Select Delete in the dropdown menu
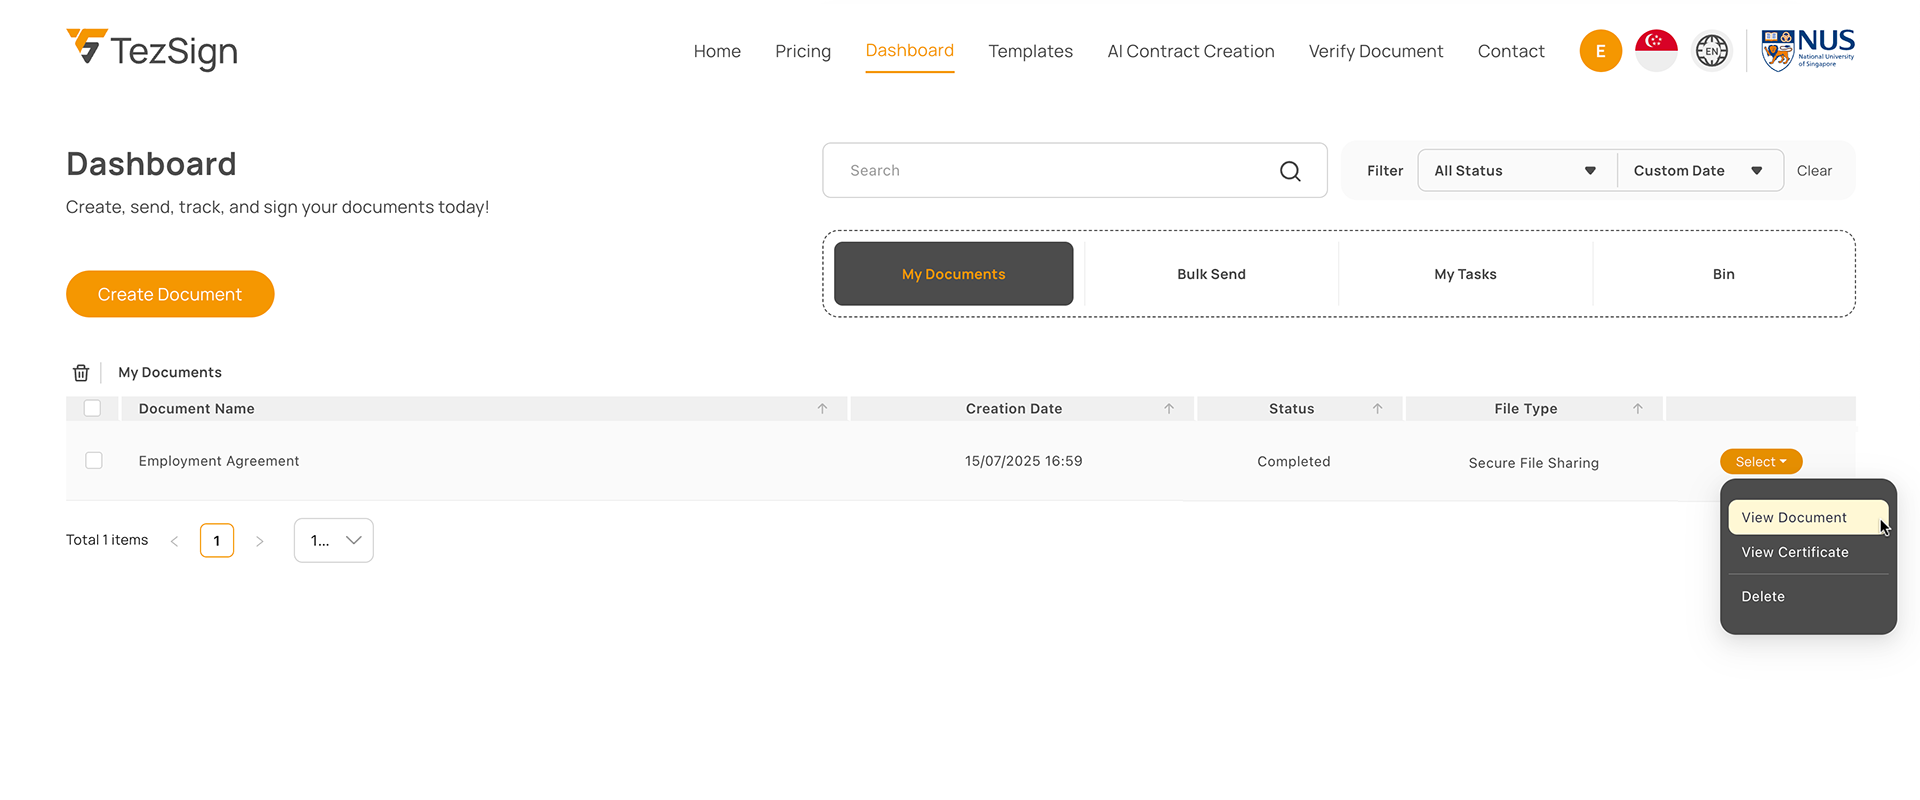1920x800 pixels. click(x=1763, y=597)
